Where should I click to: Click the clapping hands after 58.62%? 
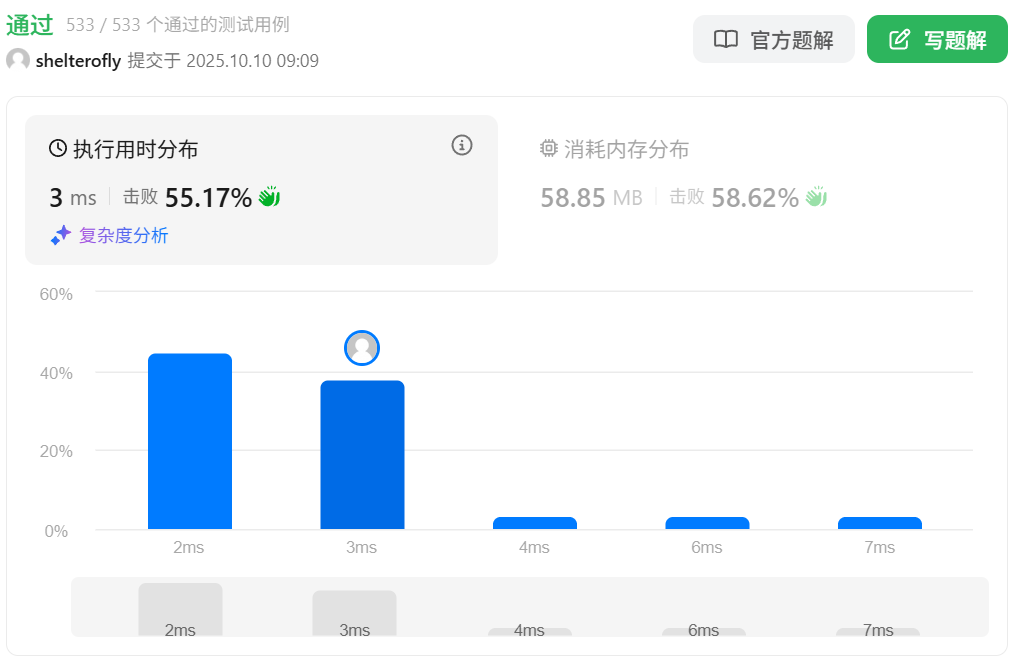pyautogui.click(x=817, y=197)
